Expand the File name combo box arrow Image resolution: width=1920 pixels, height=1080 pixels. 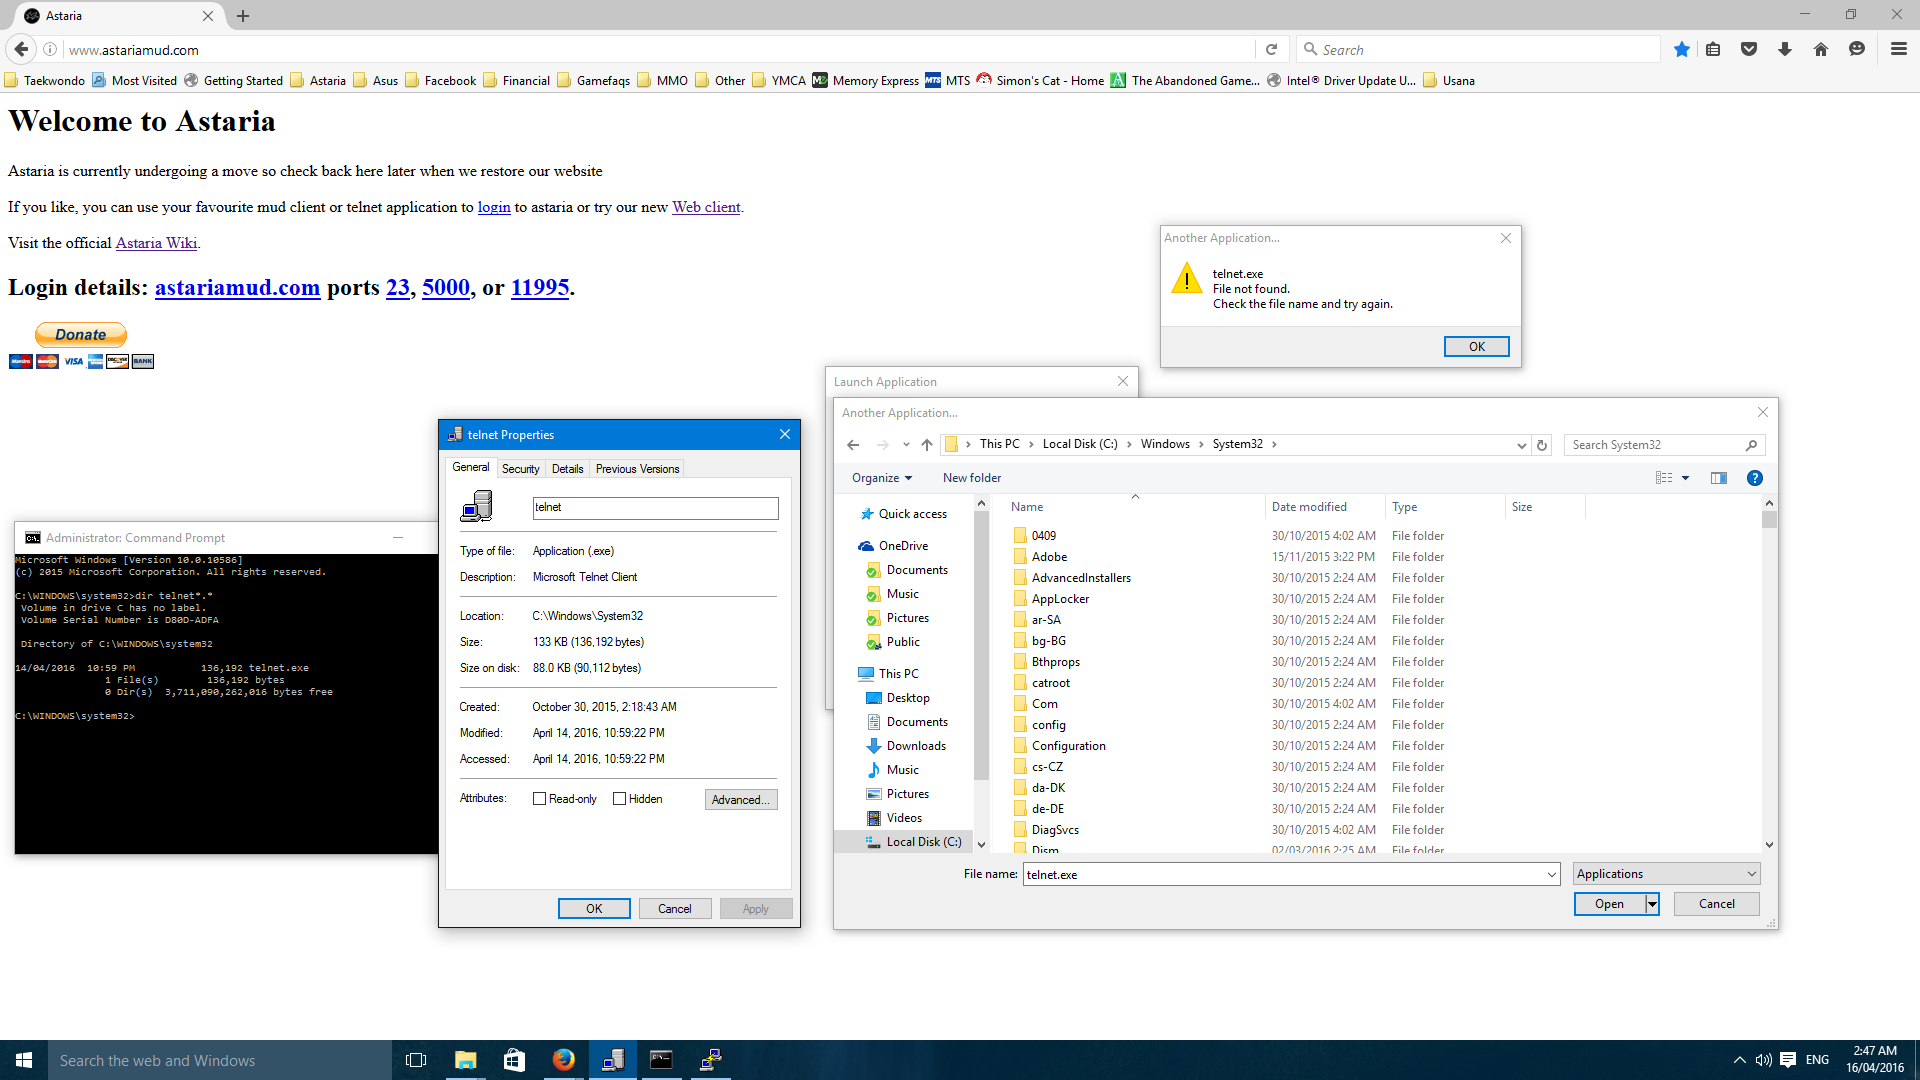tap(1551, 875)
